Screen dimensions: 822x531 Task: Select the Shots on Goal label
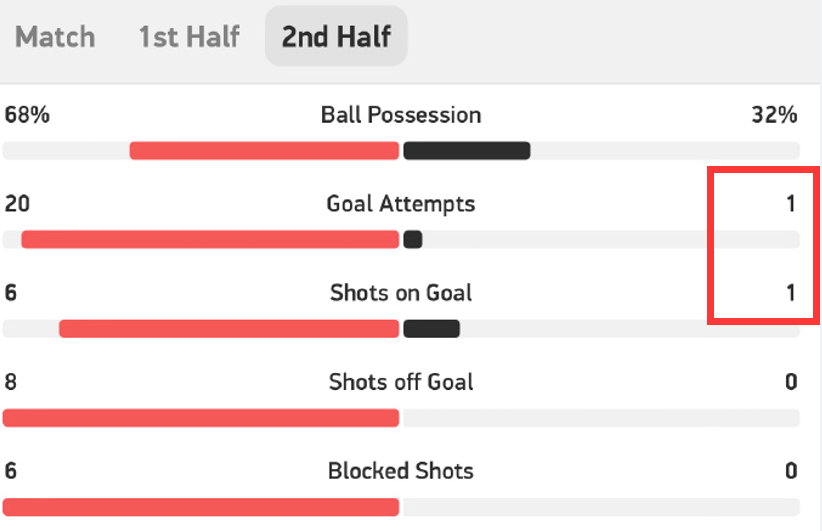[401, 293]
